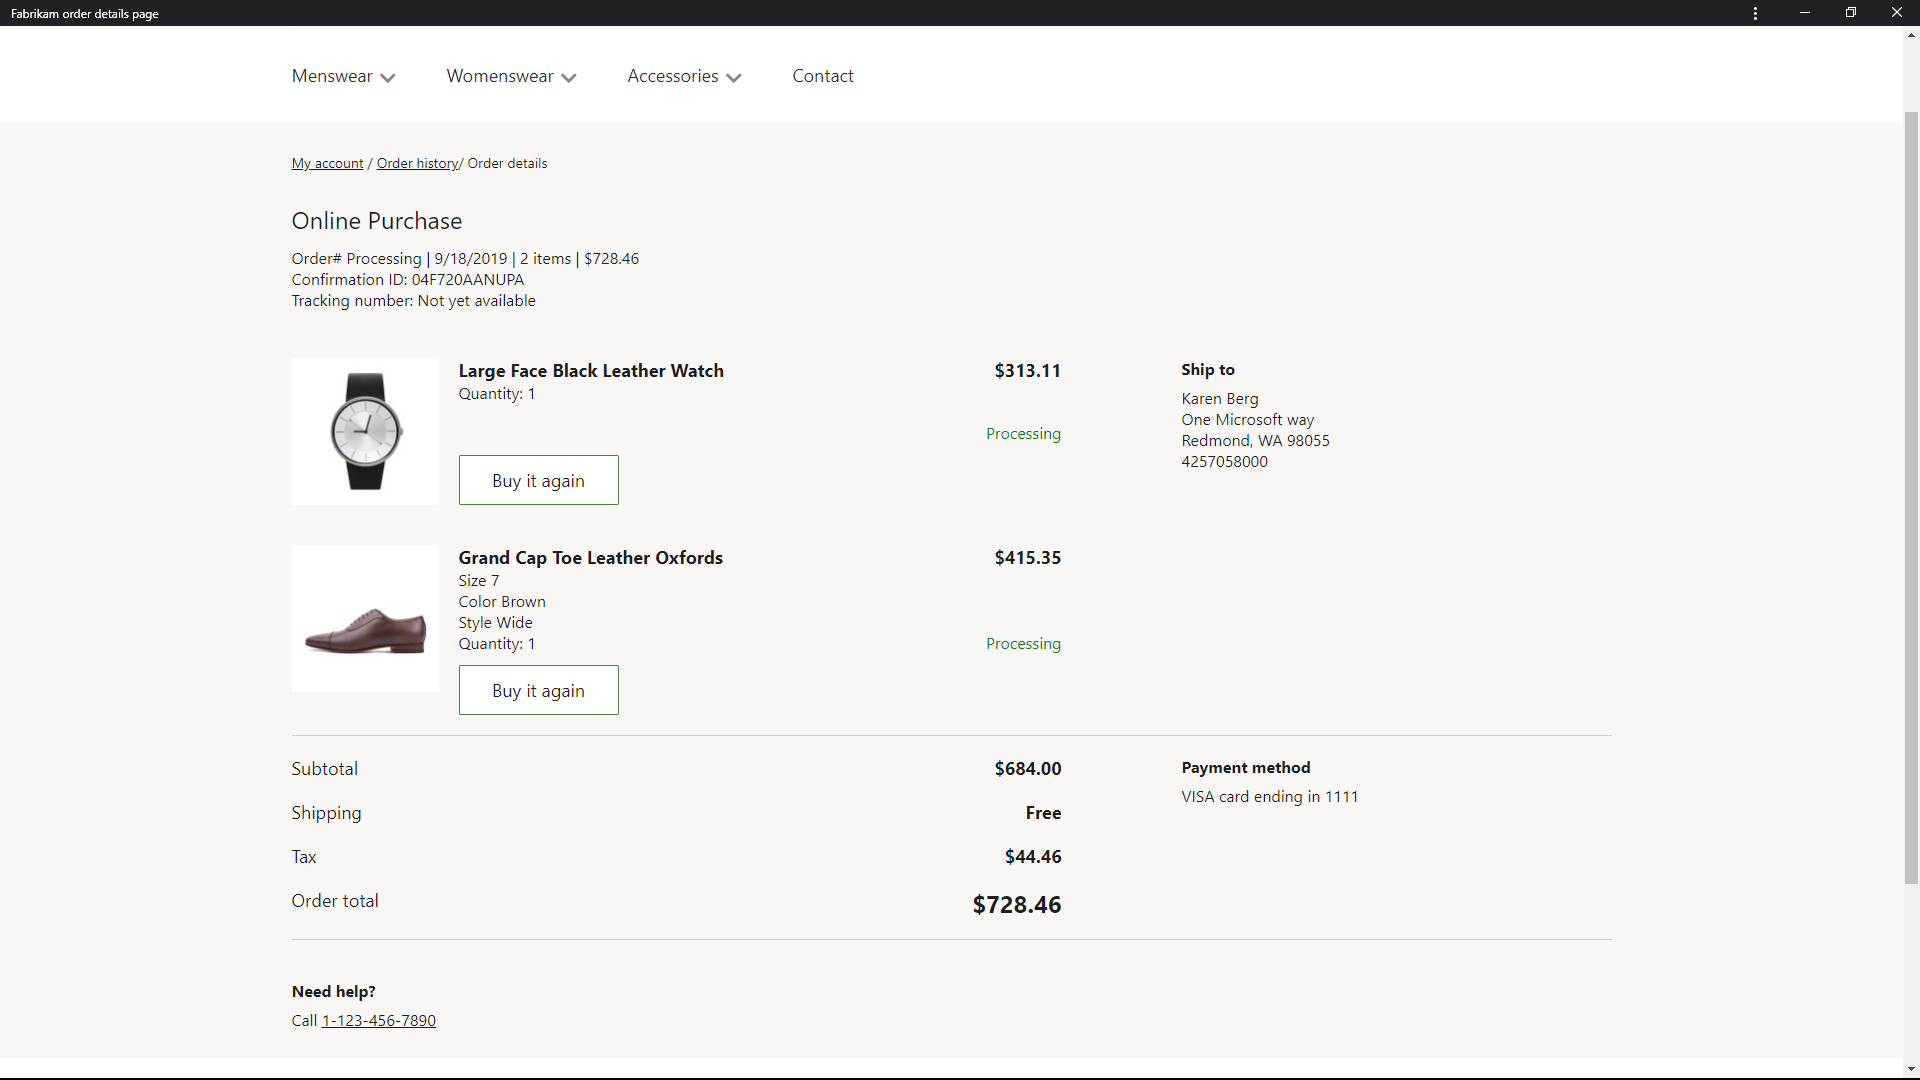Click the browser minimize icon
This screenshot has width=1920, height=1080.
click(1804, 13)
